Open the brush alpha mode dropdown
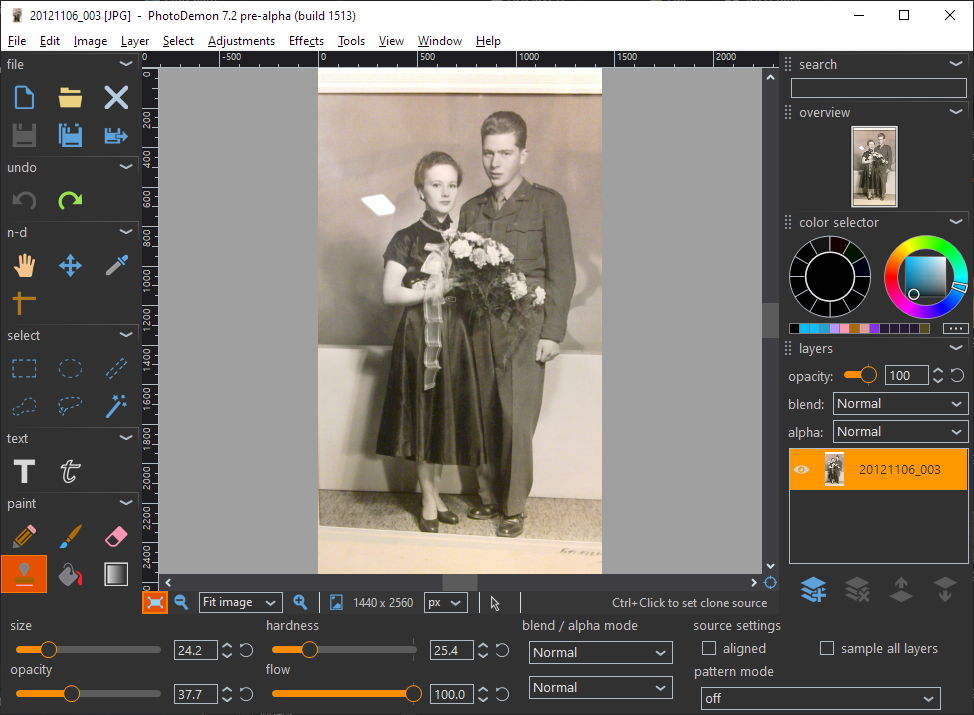The height and width of the screenshot is (715, 974). click(x=601, y=688)
